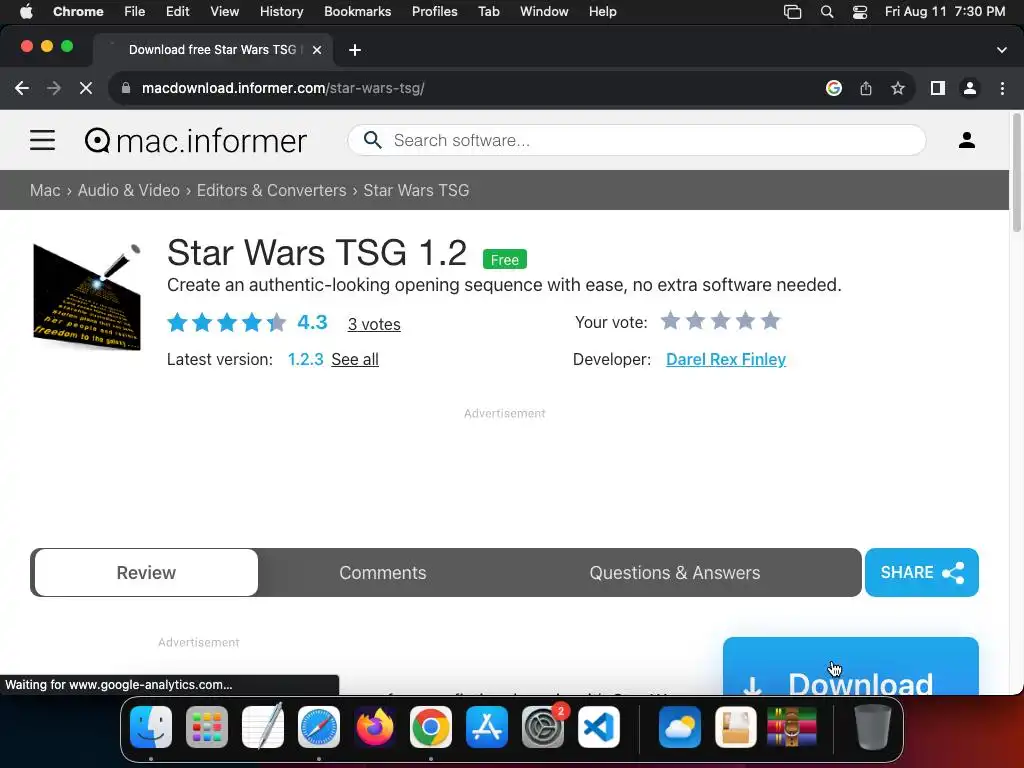
Task: Click the Google icon in the address bar
Action: (x=833, y=88)
